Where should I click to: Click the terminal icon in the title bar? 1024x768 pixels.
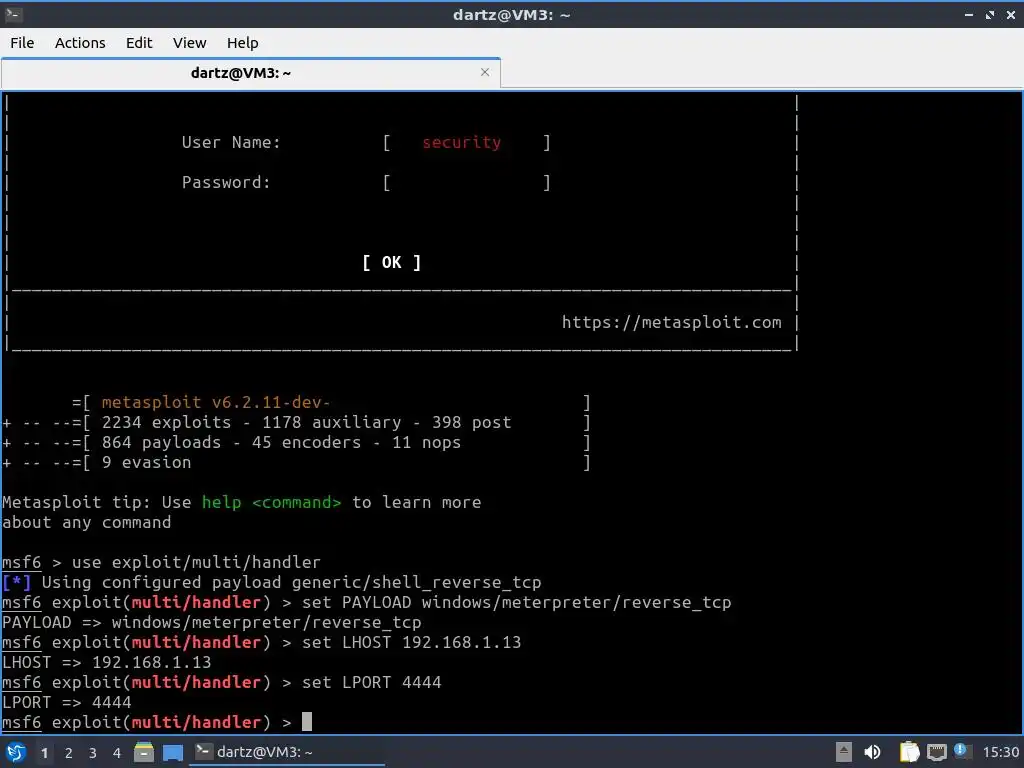tap(13, 14)
